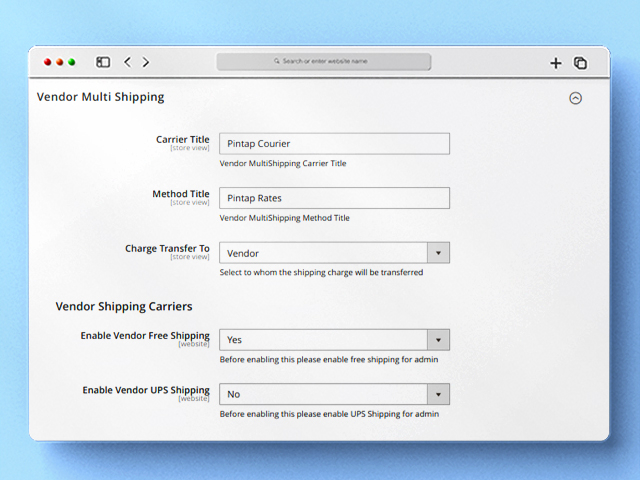Collapse the Vendor Multi Shipping section chevron
The width and height of the screenshot is (640, 480).
click(x=575, y=98)
